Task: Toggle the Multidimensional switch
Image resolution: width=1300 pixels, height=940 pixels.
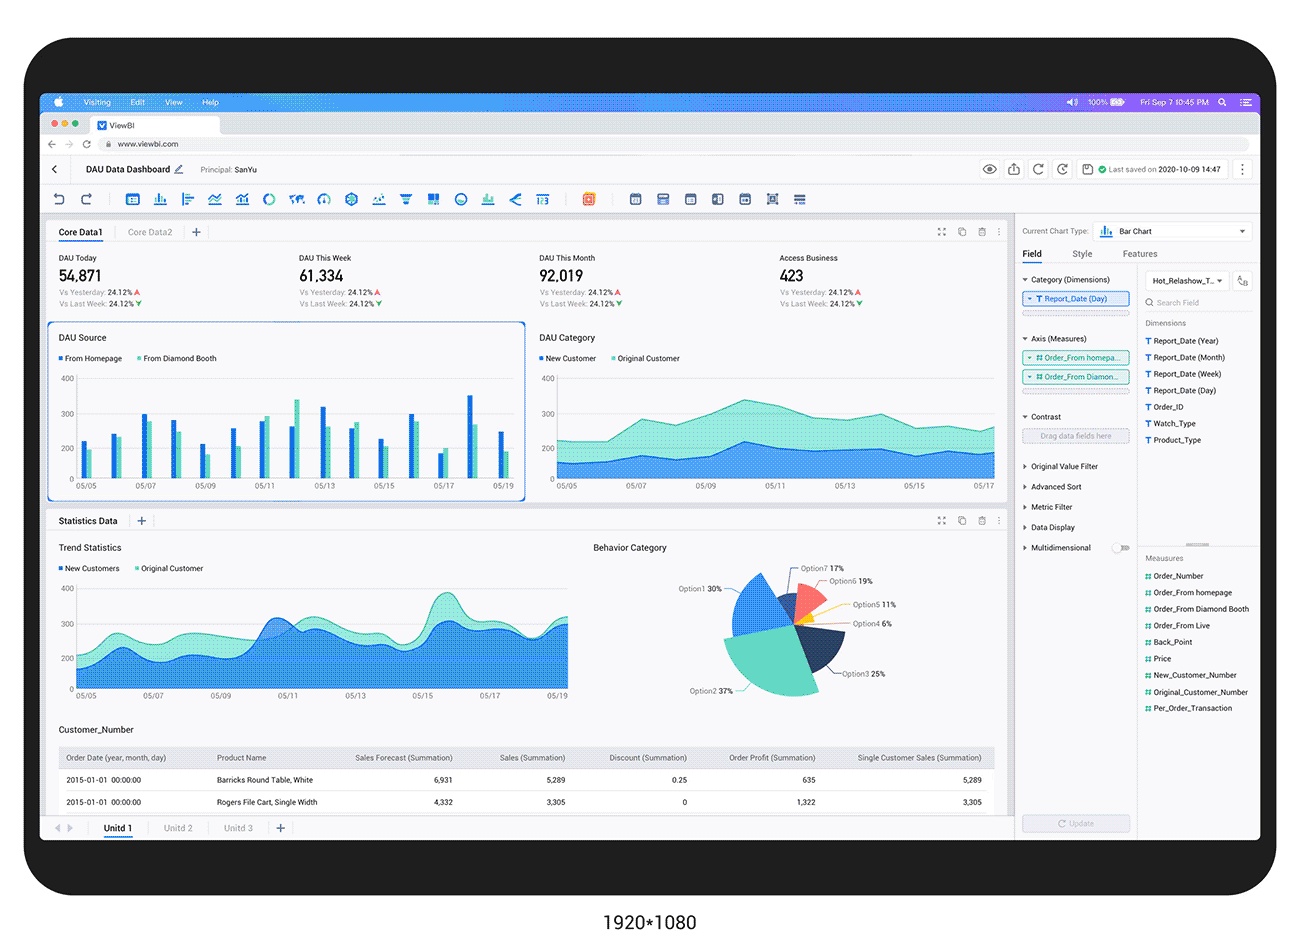Action: [1121, 548]
